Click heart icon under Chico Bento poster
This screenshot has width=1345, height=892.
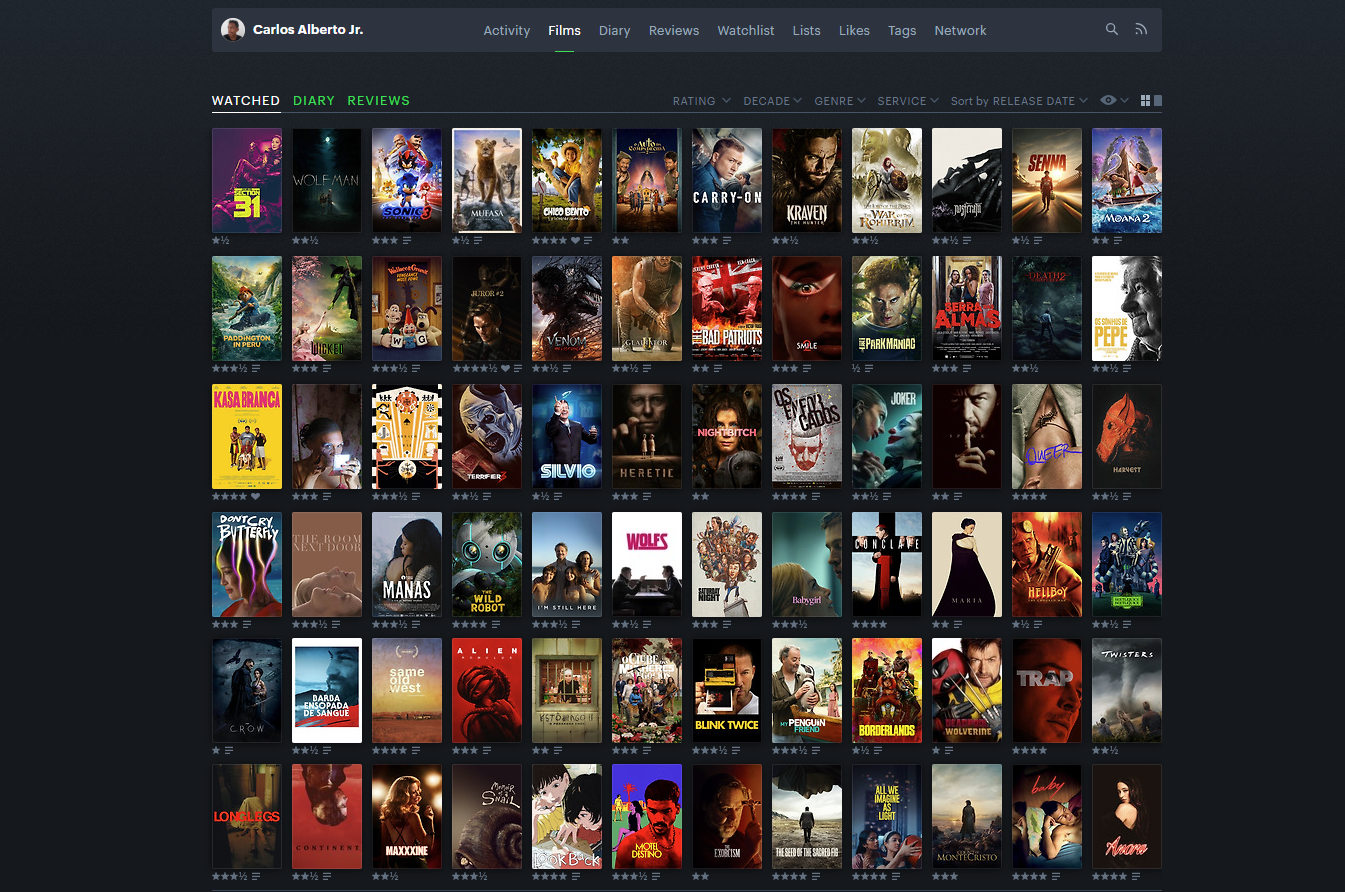[575, 240]
